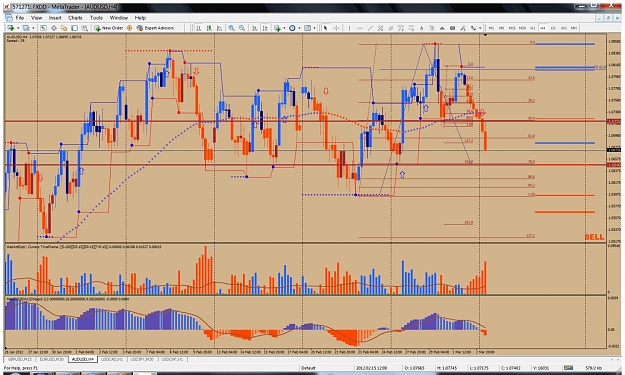Toggle the Data Window icon
This screenshot has width=625, height=375.
click(x=54, y=28)
